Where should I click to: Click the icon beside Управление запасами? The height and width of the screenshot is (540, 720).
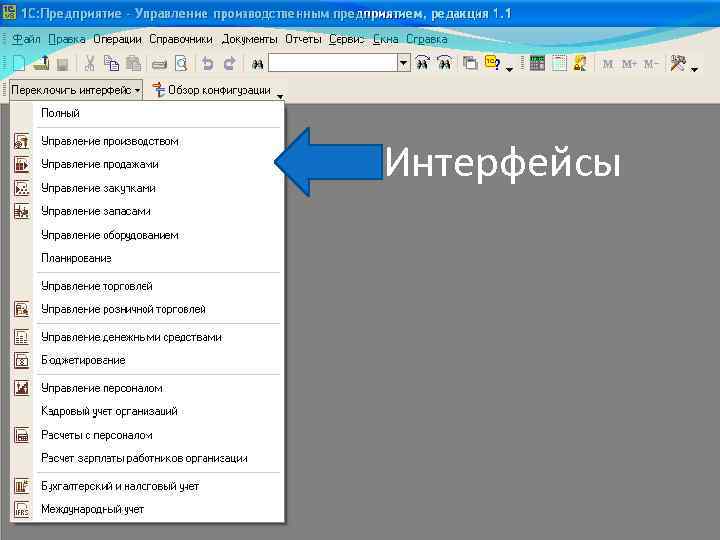coord(22,211)
